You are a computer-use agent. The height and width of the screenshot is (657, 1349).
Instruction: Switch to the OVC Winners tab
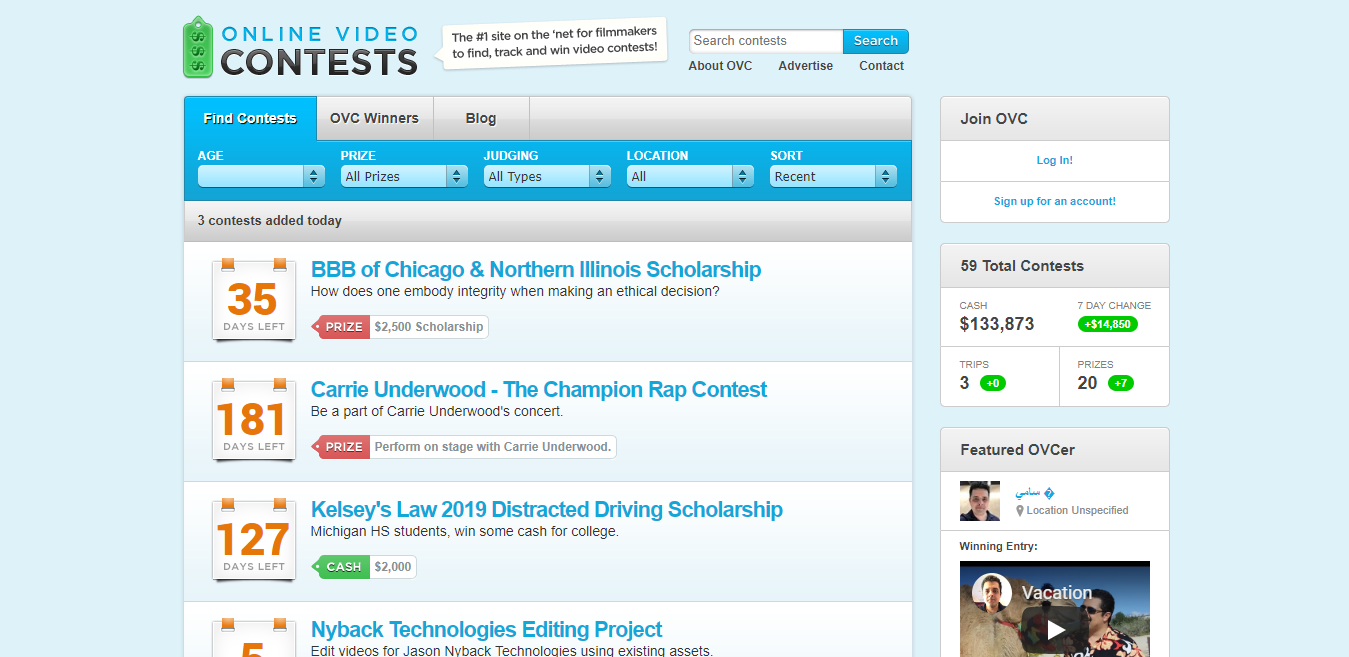pyautogui.click(x=375, y=118)
